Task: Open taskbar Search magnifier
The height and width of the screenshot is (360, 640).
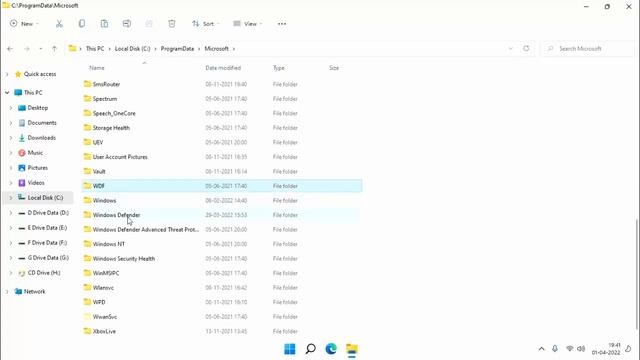Action: pos(310,349)
